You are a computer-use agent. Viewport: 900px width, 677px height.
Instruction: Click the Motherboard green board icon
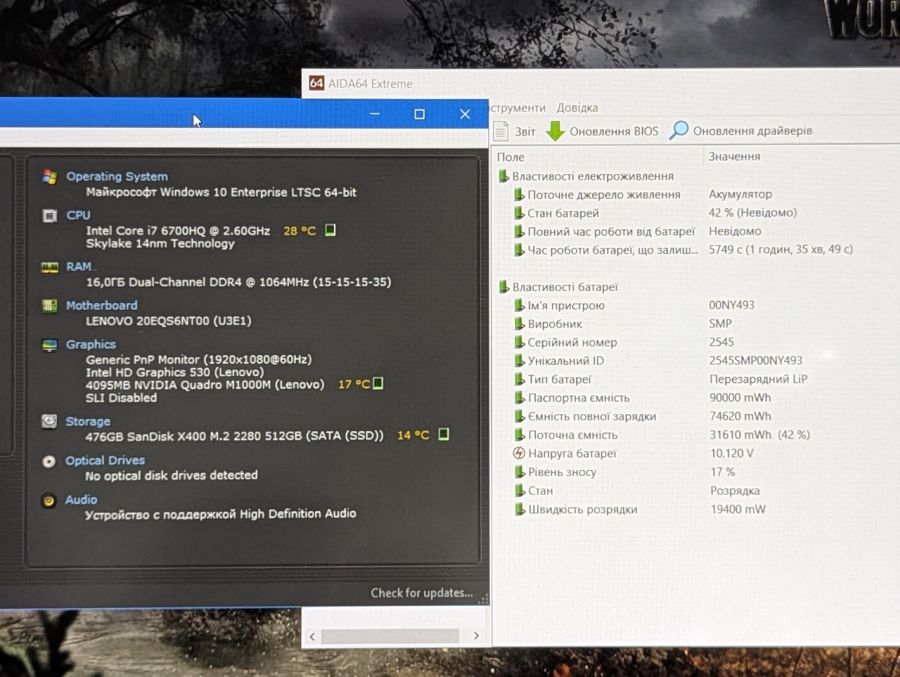pyautogui.click(x=50, y=305)
